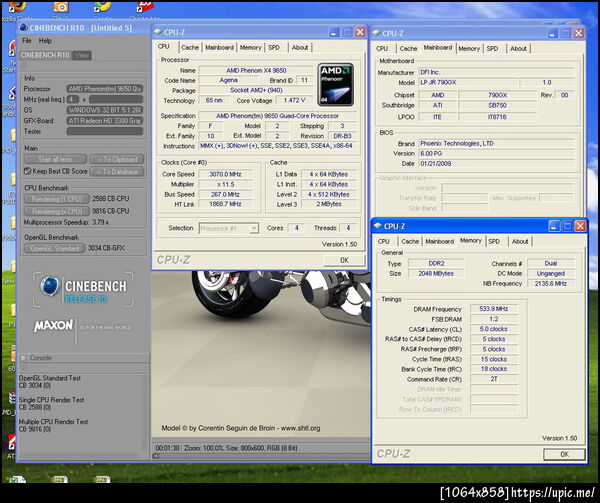Click the OpenGL Standard benchmark button
Image resolution: width=600 pixels, height=503 pixels.
coord(56,248)
